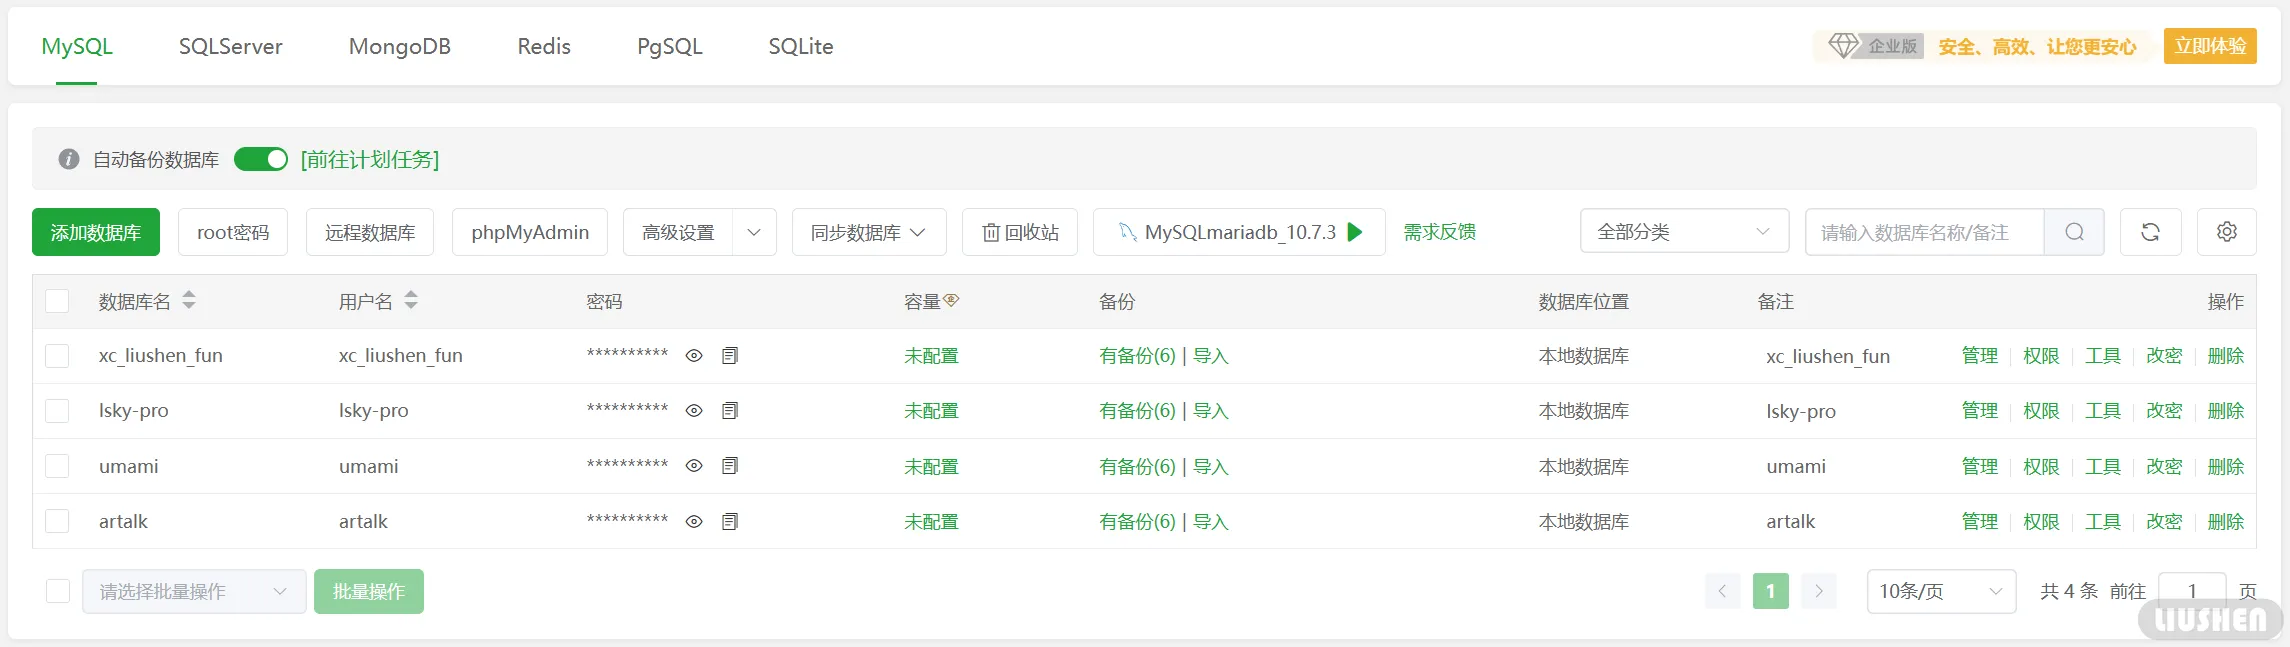Image resolution: width=2290 pixels, height=647 pixels.
Task: Show password for umami database
Action: [x=694, y=466]
